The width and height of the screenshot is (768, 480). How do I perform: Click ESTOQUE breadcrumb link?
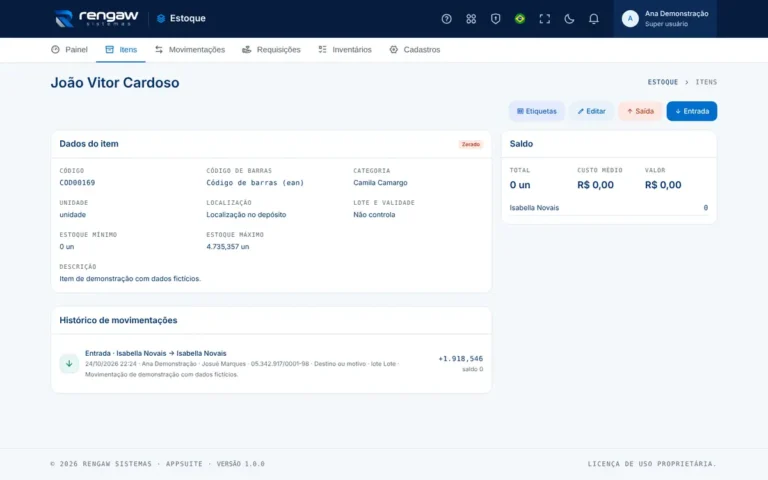663,82
